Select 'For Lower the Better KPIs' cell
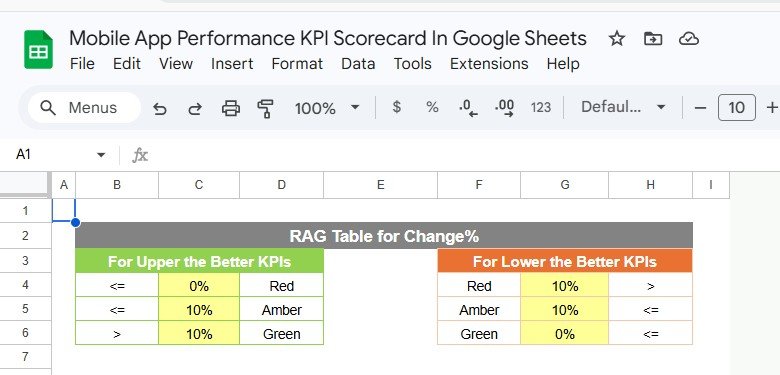 coord(565,261)
